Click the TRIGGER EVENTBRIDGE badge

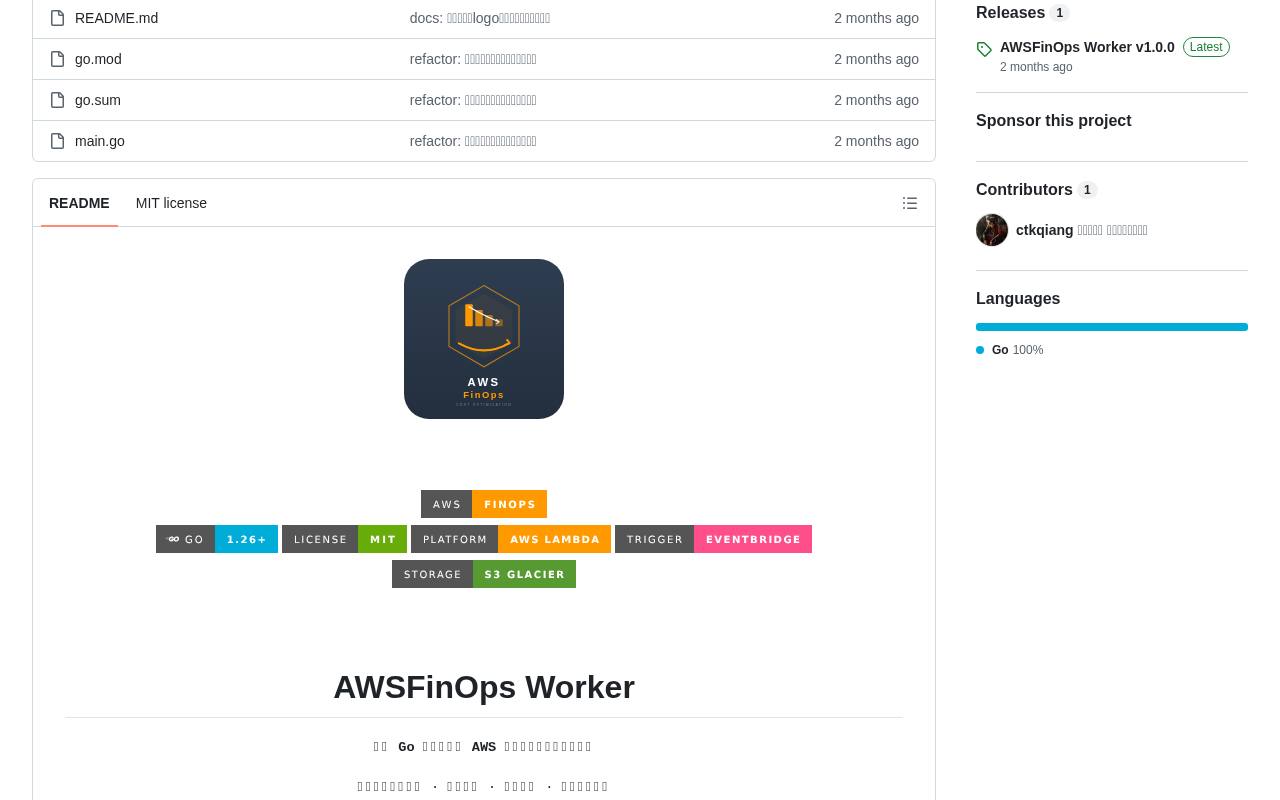coord(713,539)
